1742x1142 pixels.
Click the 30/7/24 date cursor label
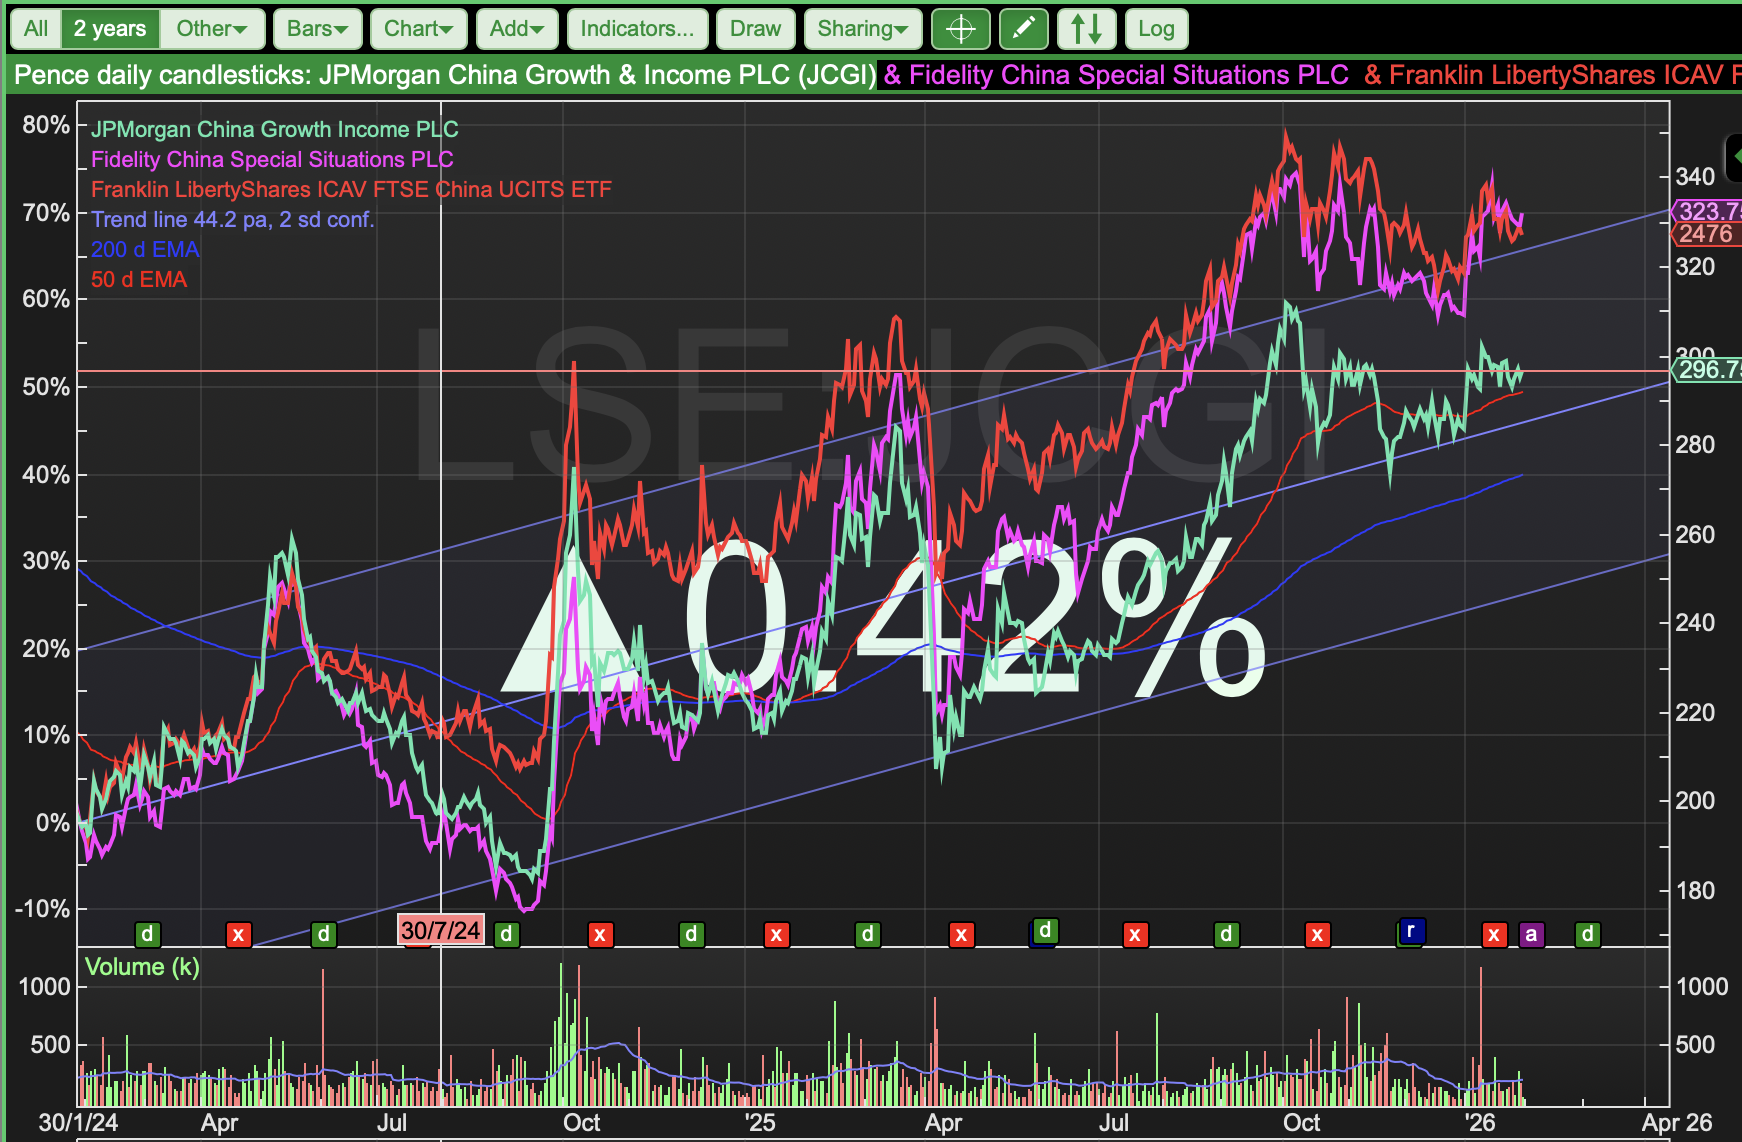441,930
